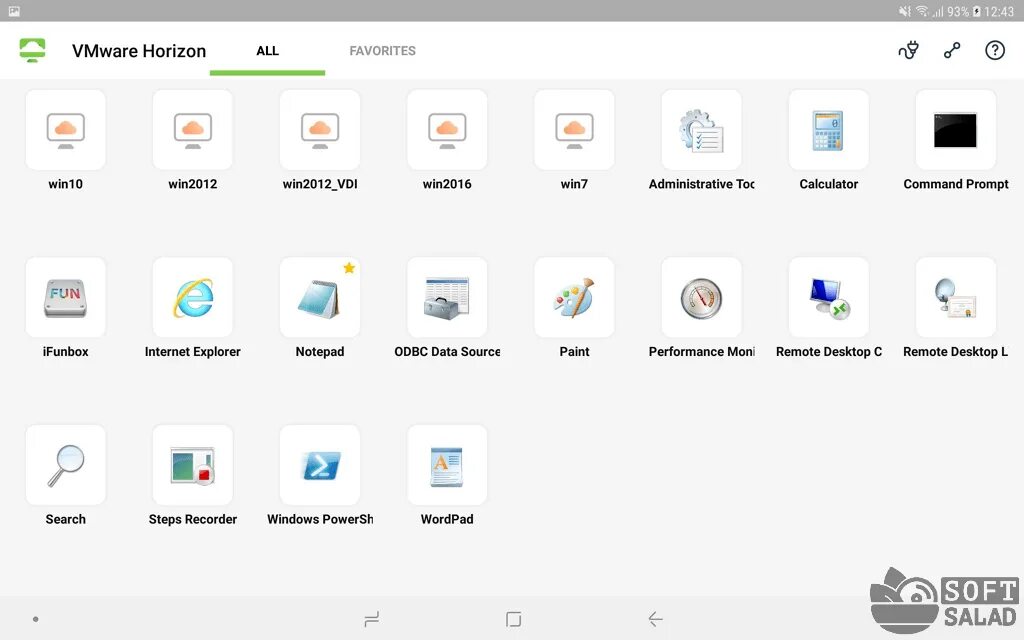Click the "Steps Recorder" label text
The height and width of the screenshot is (640, 1024).
[193, 520]
